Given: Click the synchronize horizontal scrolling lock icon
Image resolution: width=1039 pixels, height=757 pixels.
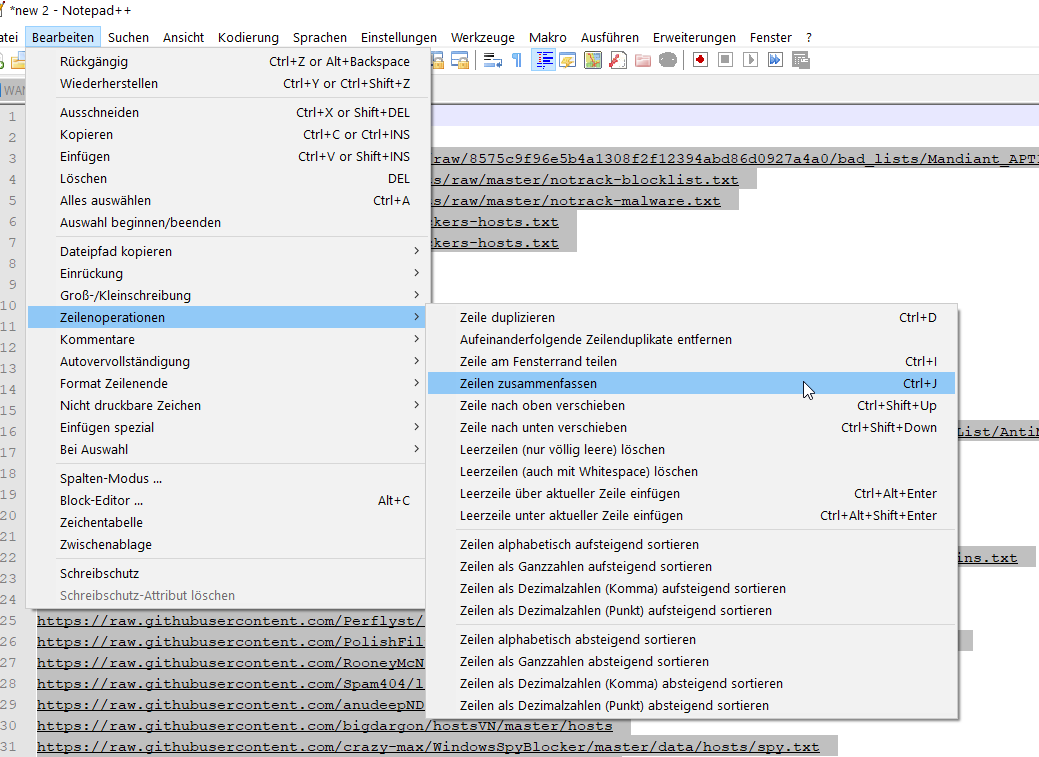Looking at the screenshot, I should click(460, 60).
